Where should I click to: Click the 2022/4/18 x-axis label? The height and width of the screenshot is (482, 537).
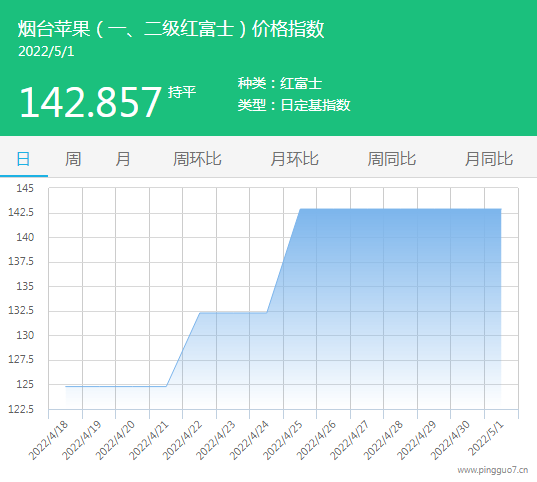pos(49,441)
